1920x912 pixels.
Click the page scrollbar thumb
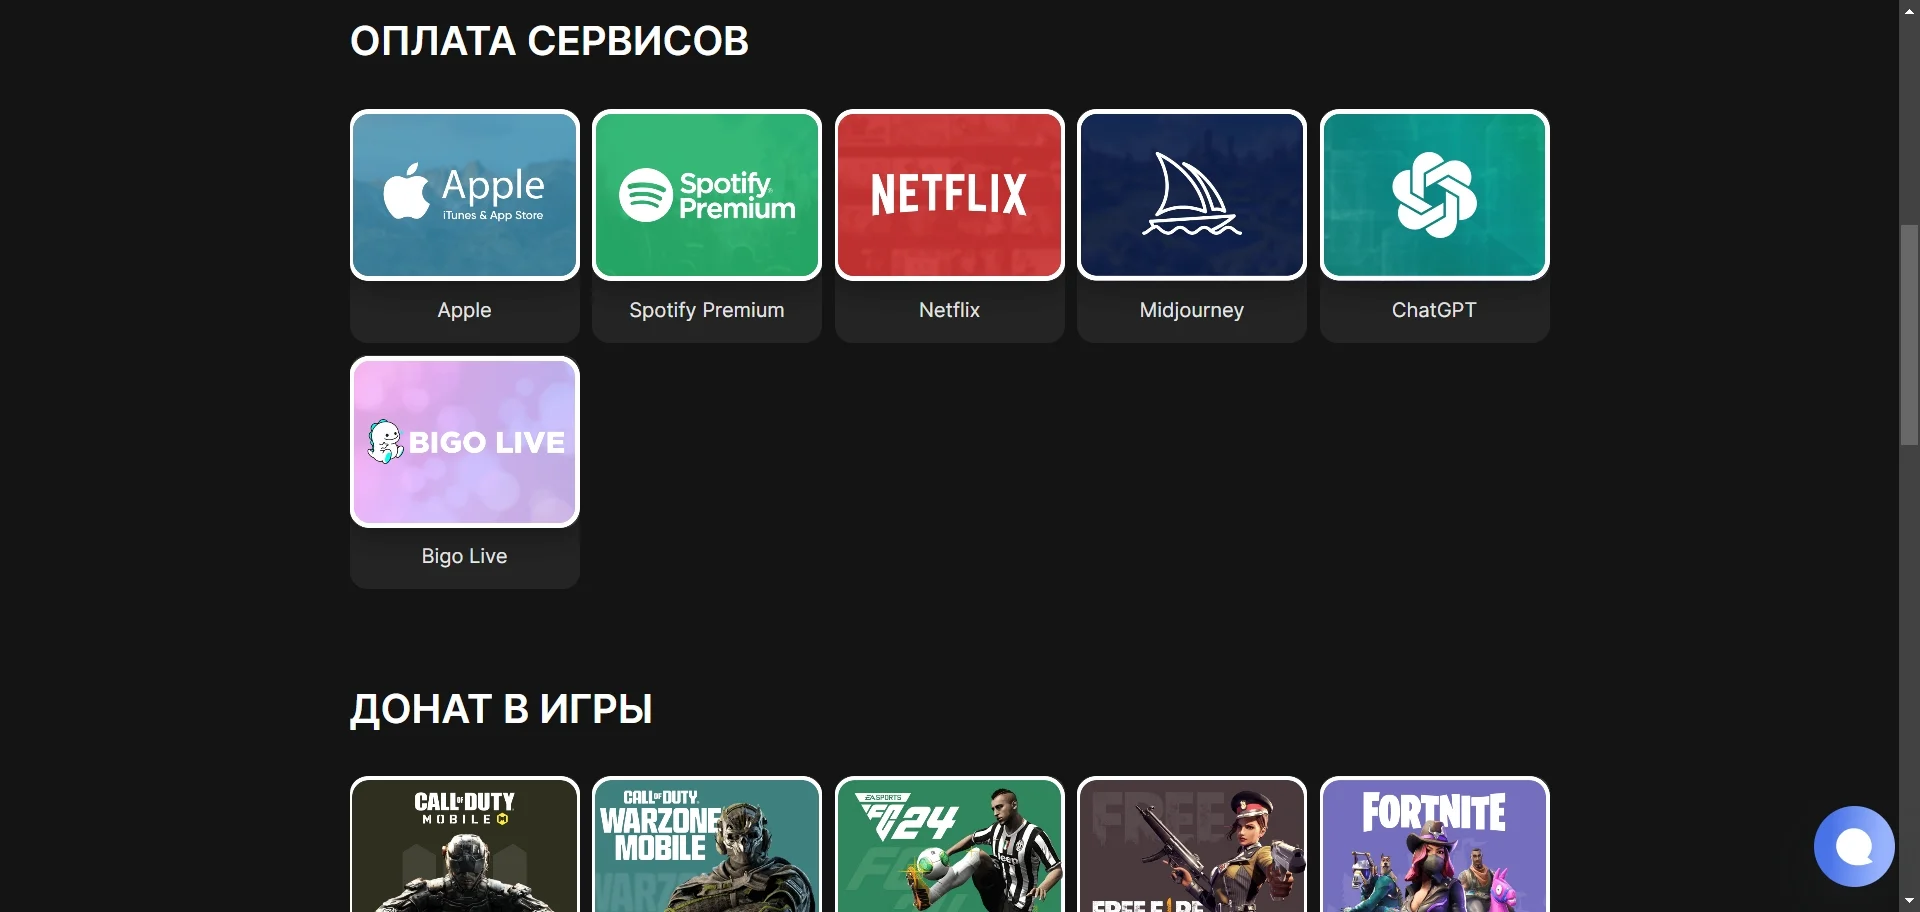tap(1909, 335)
